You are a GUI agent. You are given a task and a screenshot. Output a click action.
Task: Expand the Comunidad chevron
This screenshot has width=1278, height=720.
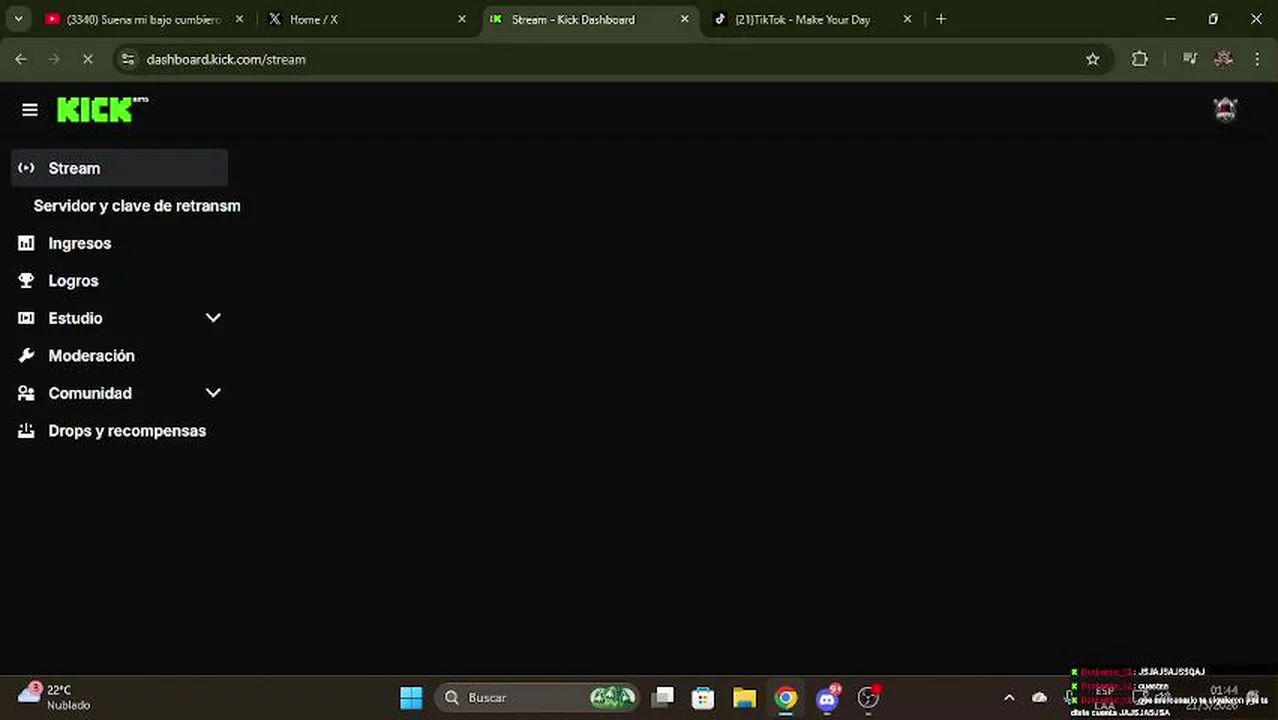(213, 393)
